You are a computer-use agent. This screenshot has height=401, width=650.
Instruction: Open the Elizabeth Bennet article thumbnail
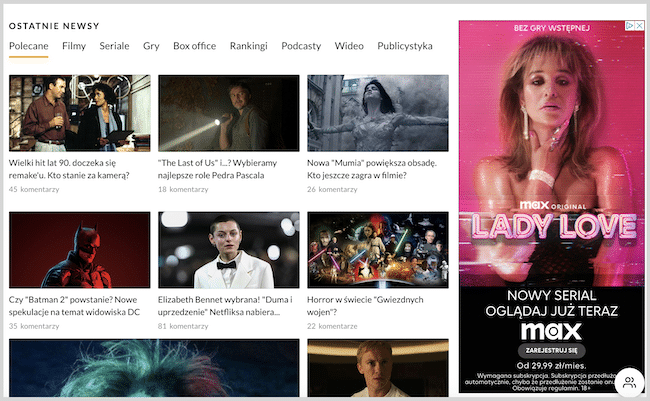[228, 250]
